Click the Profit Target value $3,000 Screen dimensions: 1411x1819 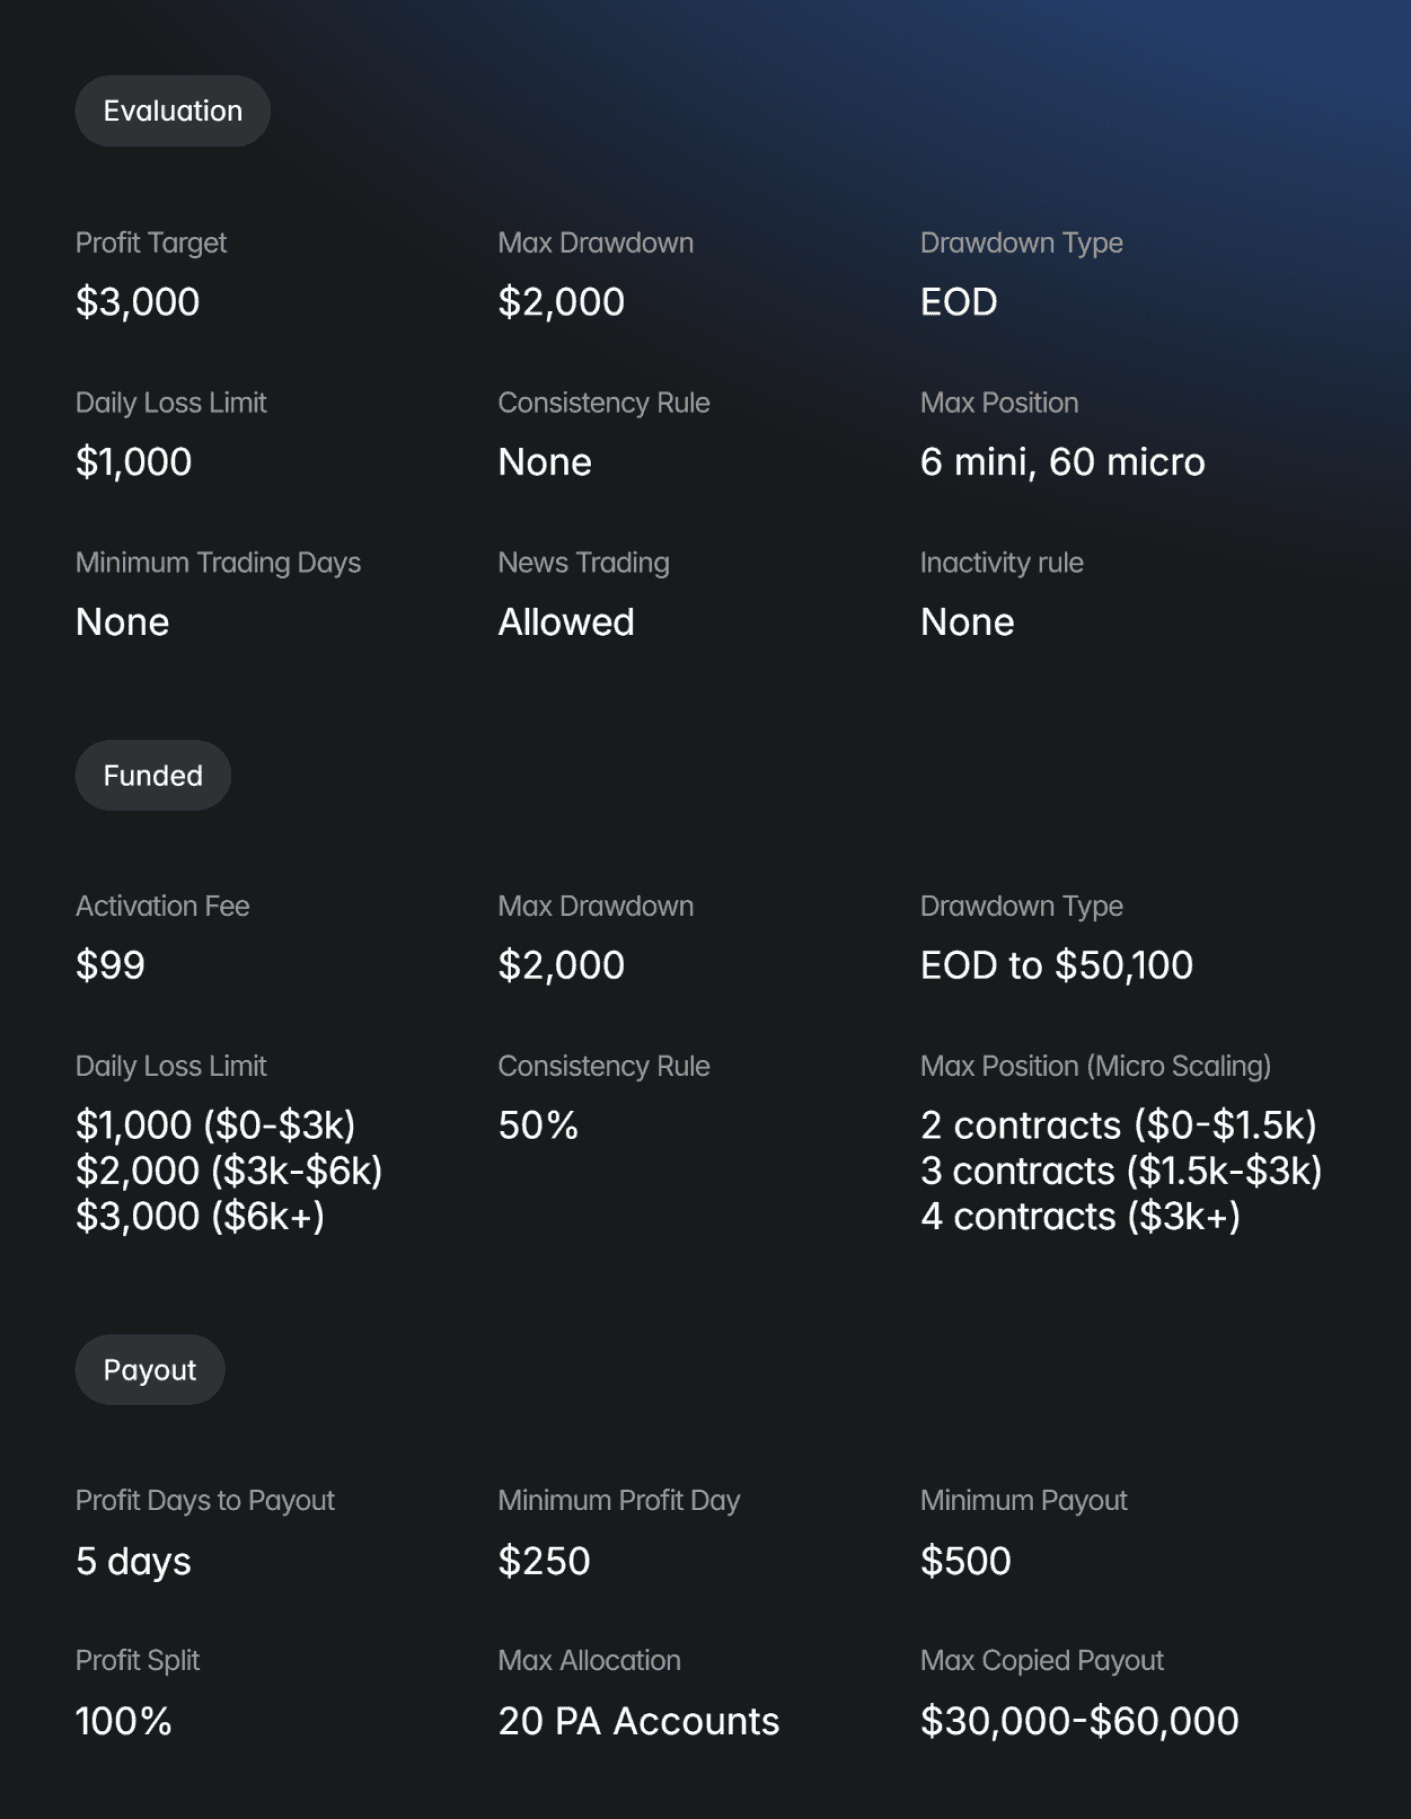tap(137, 301)
